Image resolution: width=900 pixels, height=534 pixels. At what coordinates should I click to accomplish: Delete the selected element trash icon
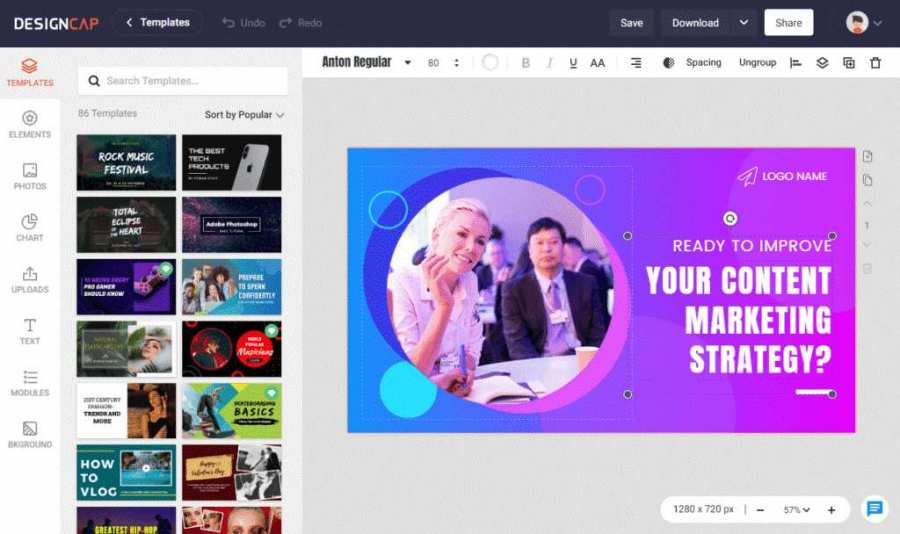pos(875,63)
